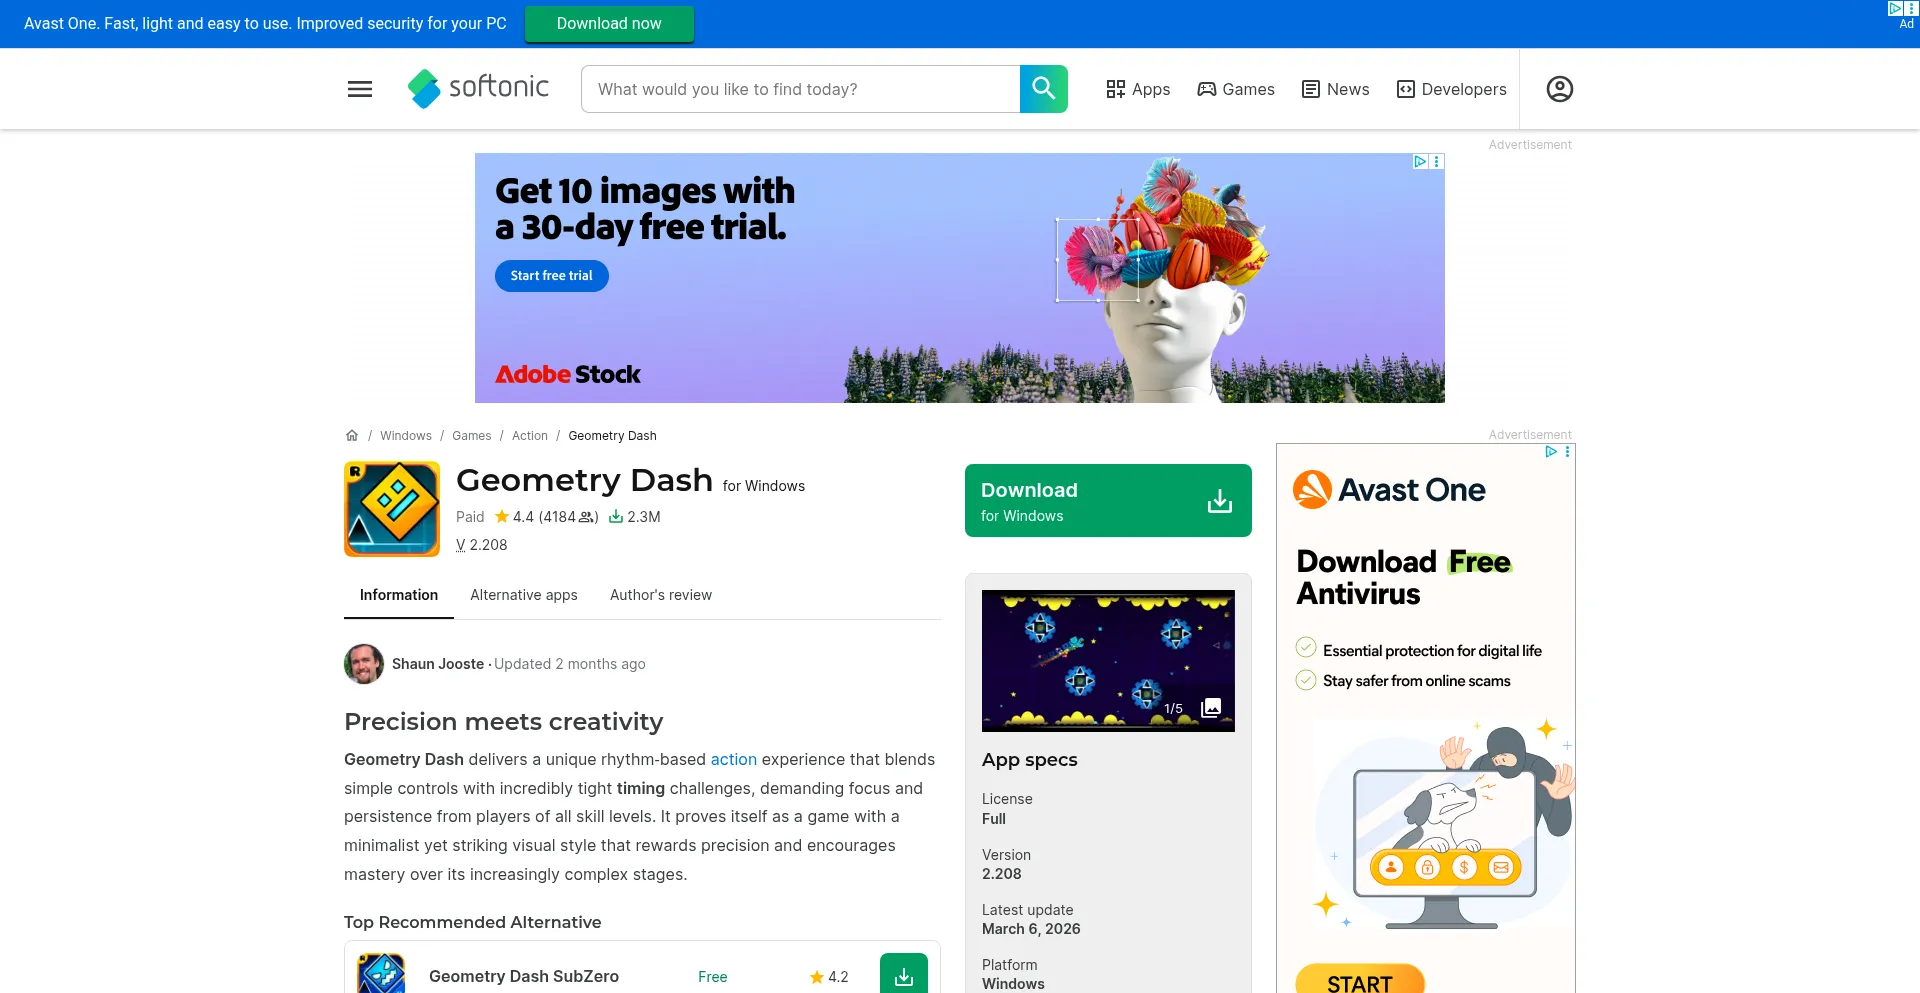Go to the News section

tap(1336, 89)
